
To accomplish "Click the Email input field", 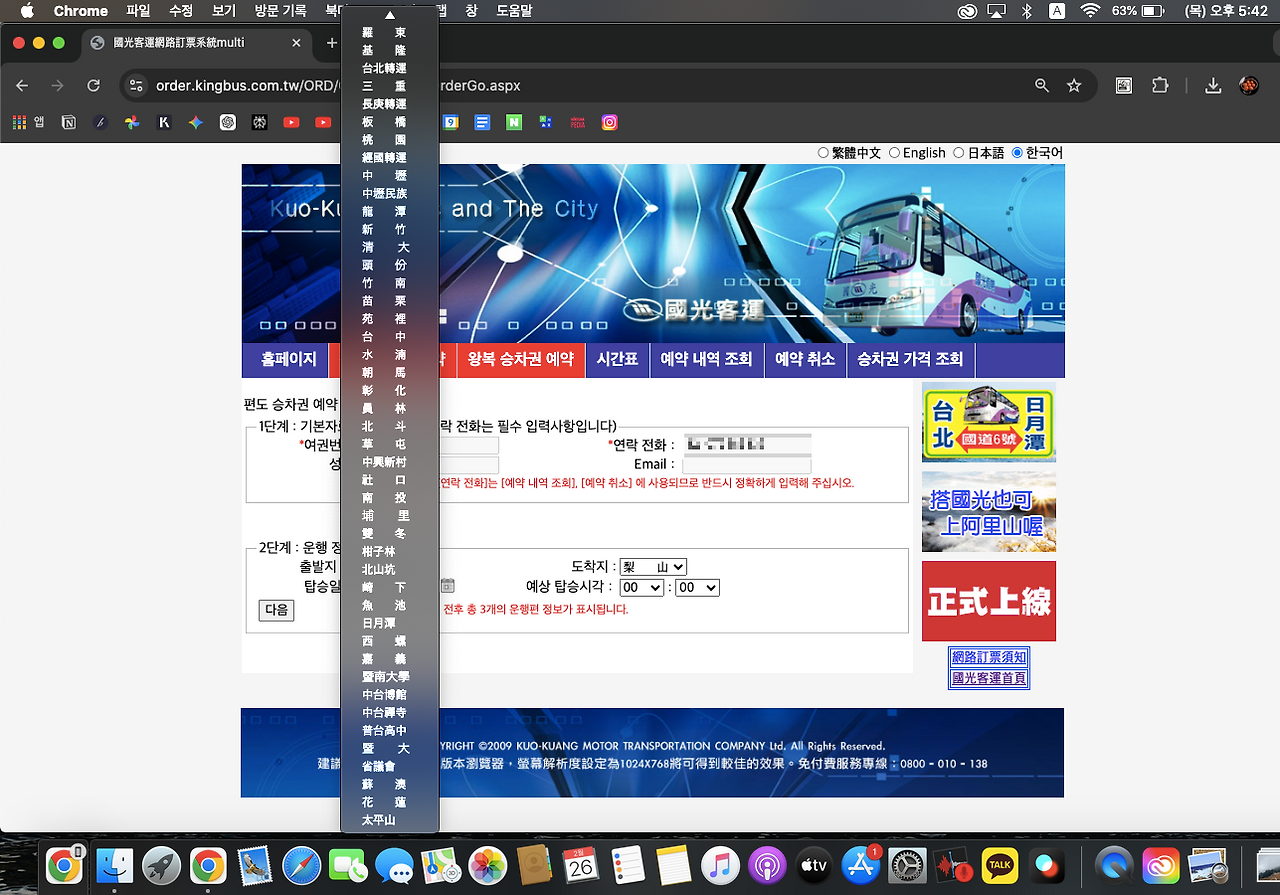I will 747,465.
